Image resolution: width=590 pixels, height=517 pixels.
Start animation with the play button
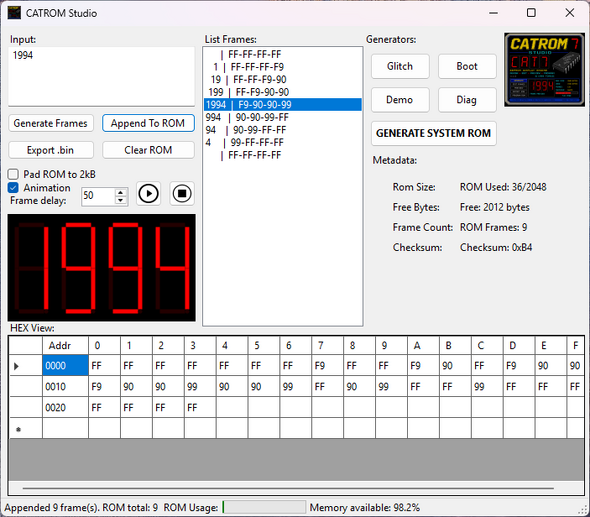(148, 194)
